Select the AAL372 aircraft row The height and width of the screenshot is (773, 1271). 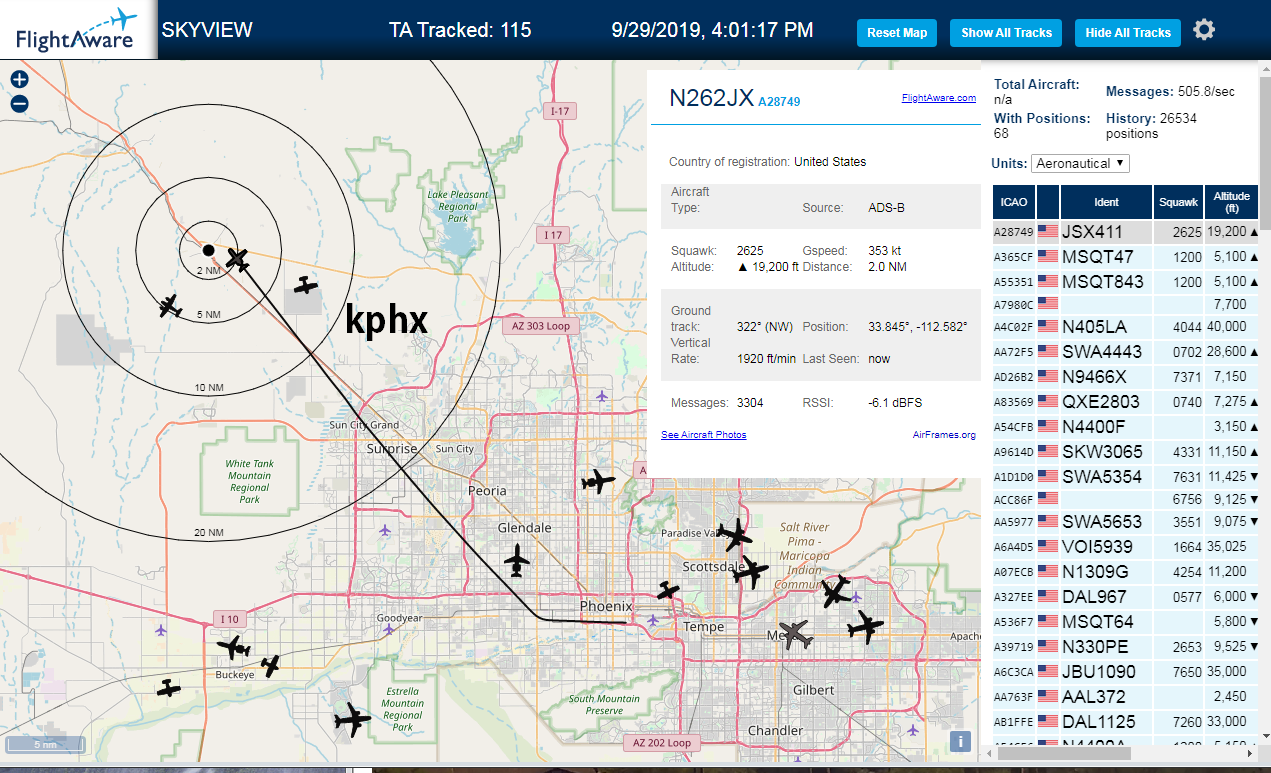point(1125,696)
